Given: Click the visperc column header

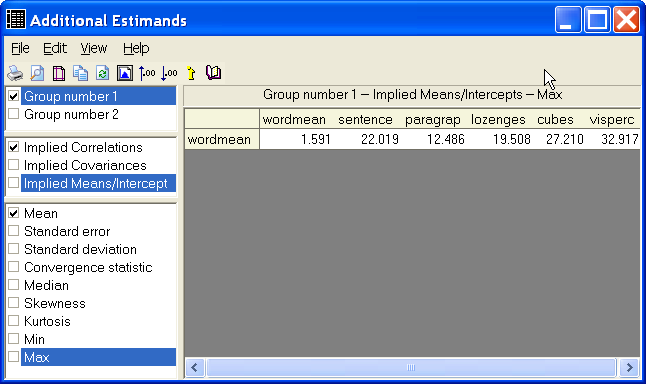Looking at the screenshot, I should (612, 119).
